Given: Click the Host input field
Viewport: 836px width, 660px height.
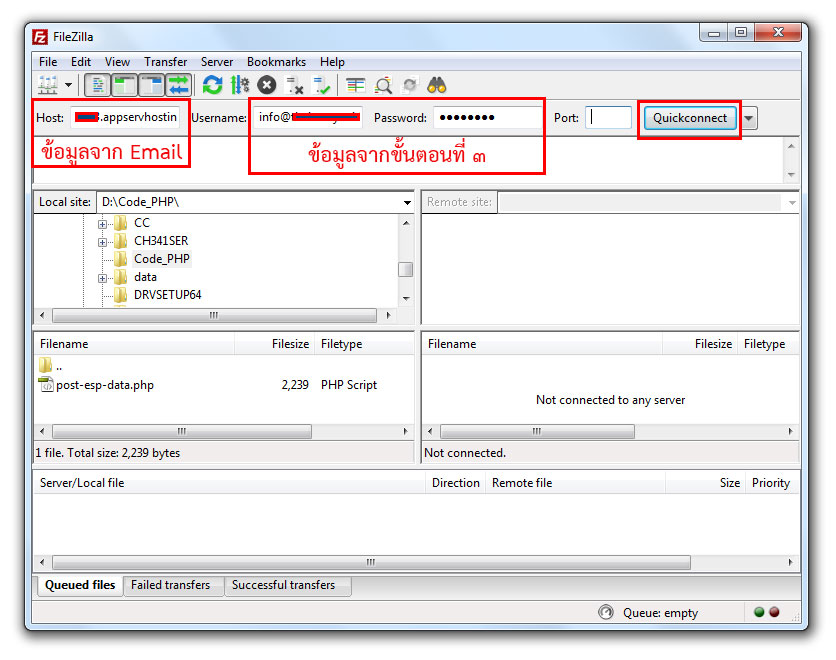Looking at the screenshot, I should [x=125, y=117].
